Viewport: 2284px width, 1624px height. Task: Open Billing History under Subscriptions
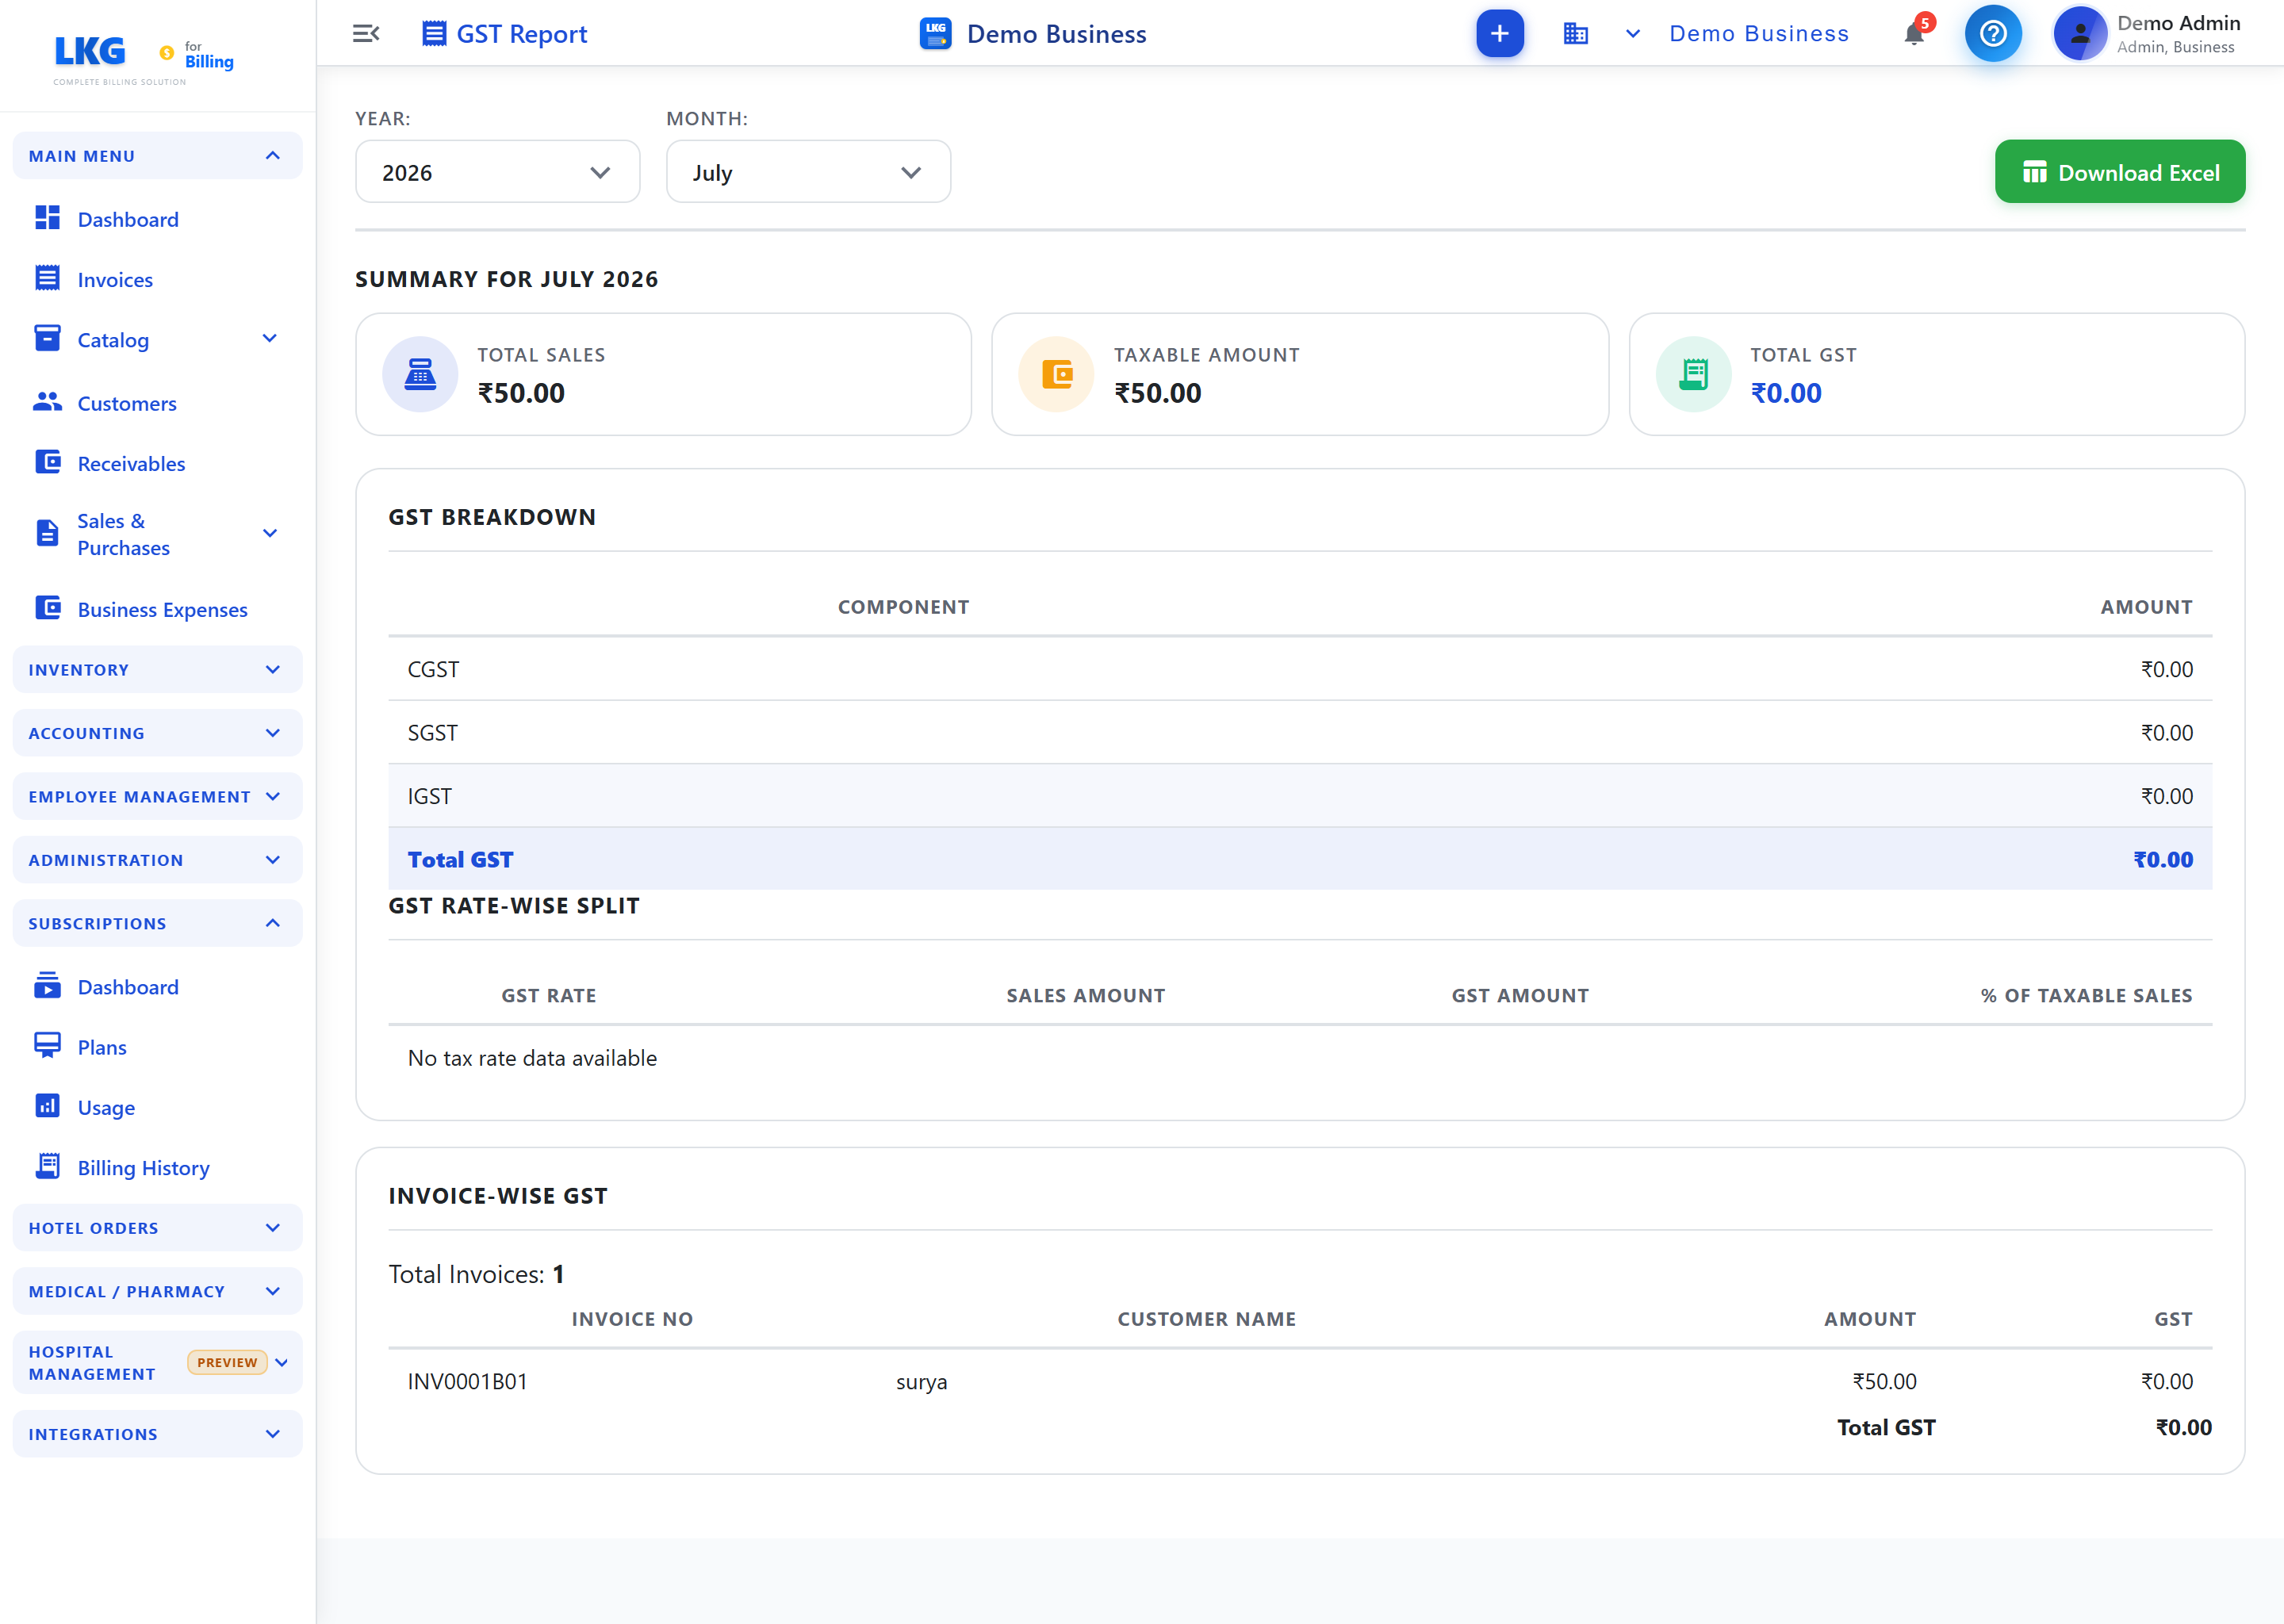coord(143,1168)
